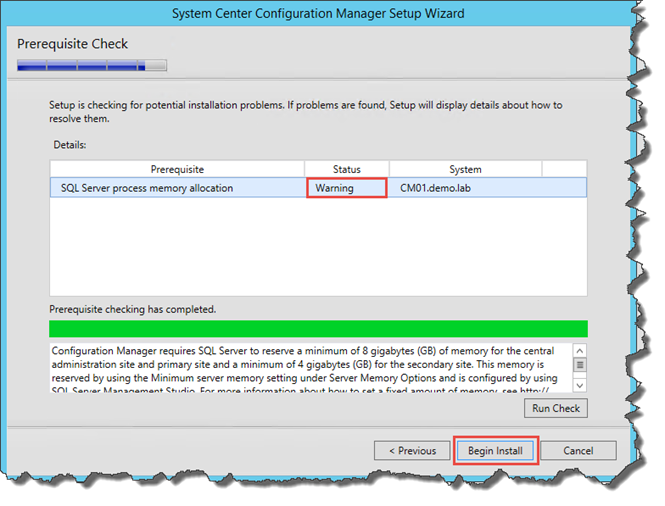Click the blue wizard step progress bar
665x506 pixels.
pos(92,65)
